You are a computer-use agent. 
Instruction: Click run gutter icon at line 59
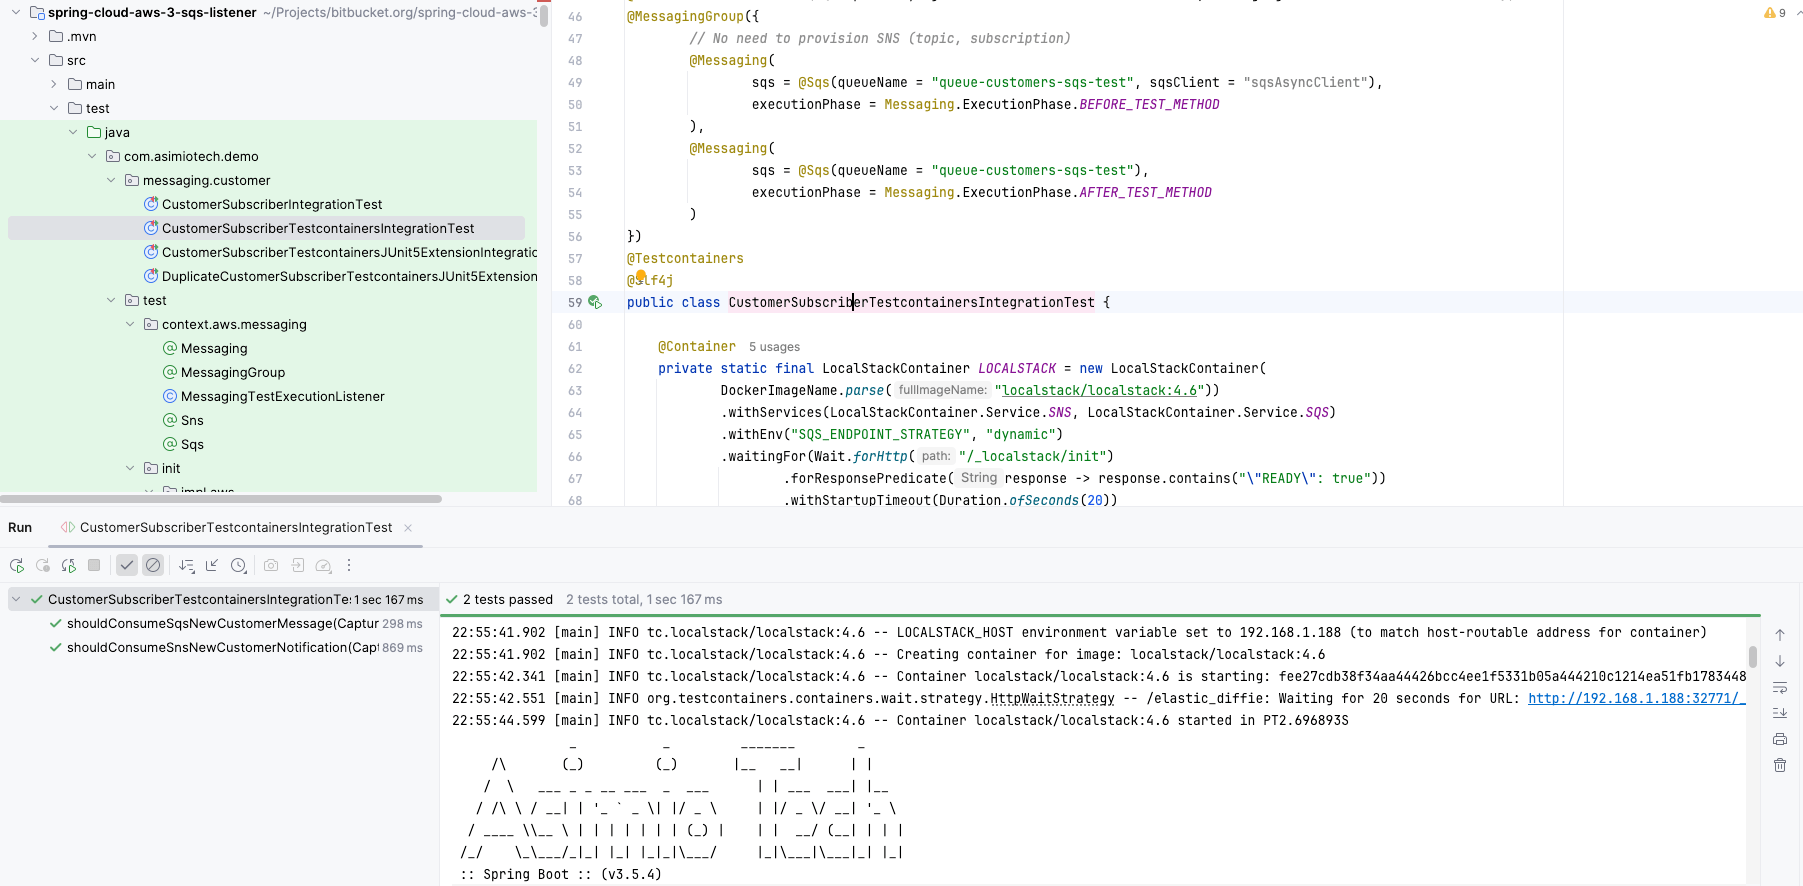tap(595, 302)
